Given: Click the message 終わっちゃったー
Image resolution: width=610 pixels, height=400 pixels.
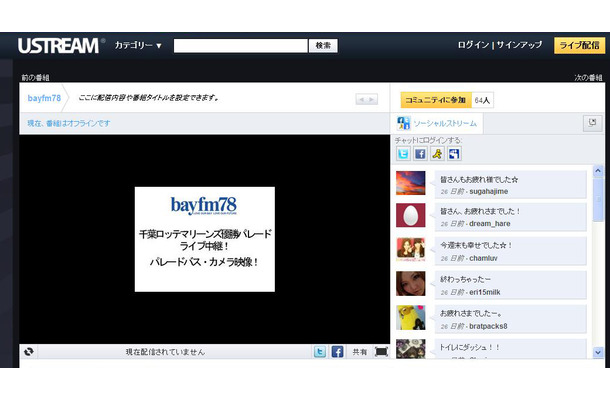Looking at the screenshot, I should click(465, 279).
